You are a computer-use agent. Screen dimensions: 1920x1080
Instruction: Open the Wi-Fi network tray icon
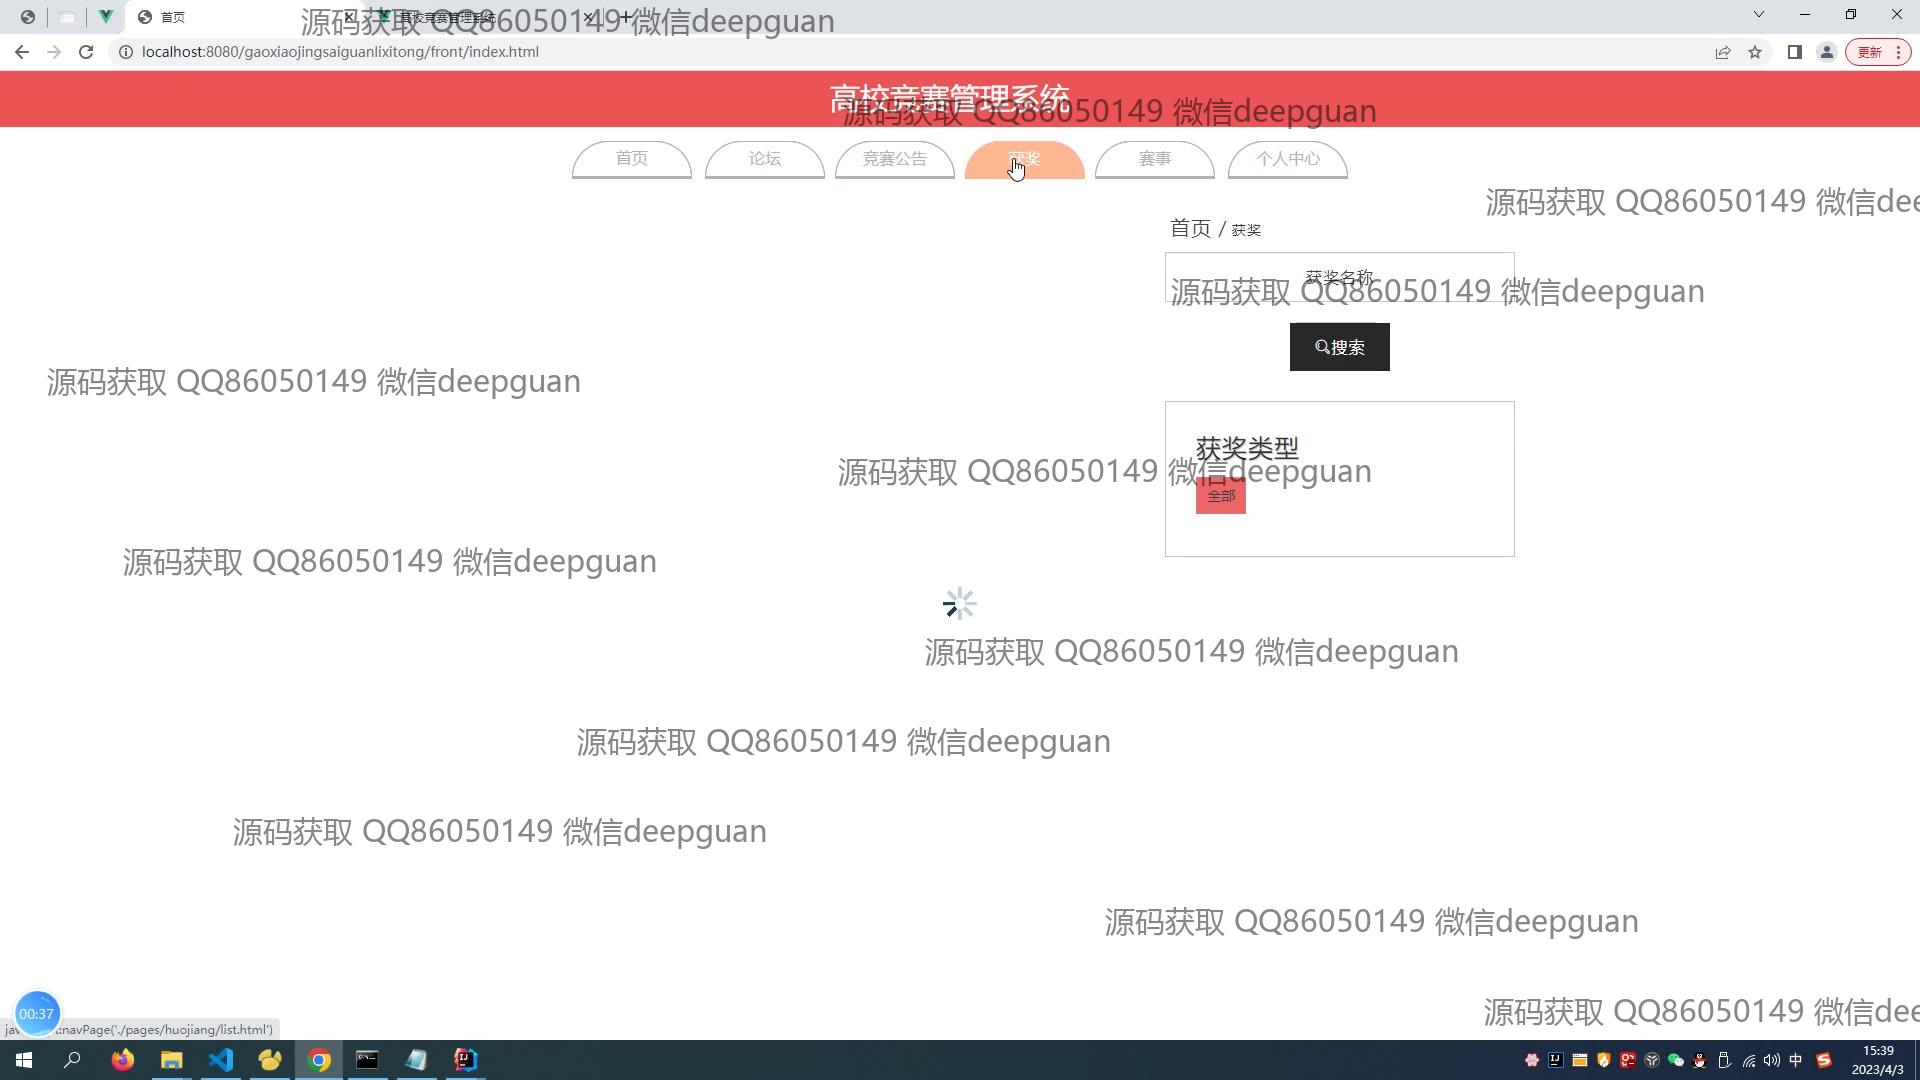1748,1060
